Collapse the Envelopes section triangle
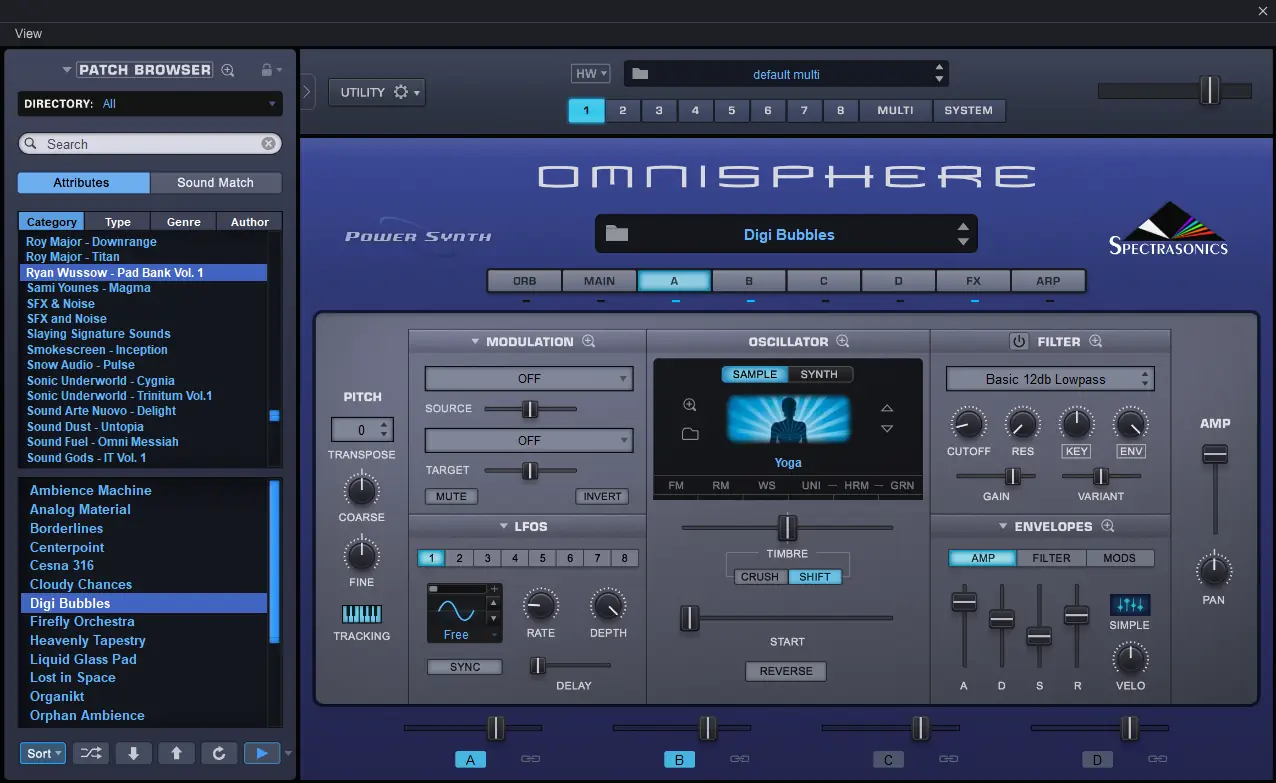The image size is (1276, 783). 1003,526
